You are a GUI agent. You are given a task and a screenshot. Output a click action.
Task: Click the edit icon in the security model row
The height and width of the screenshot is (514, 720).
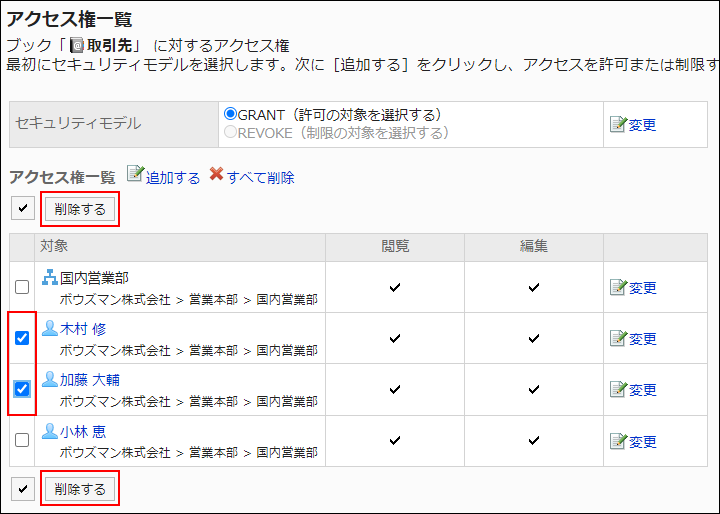618,124
